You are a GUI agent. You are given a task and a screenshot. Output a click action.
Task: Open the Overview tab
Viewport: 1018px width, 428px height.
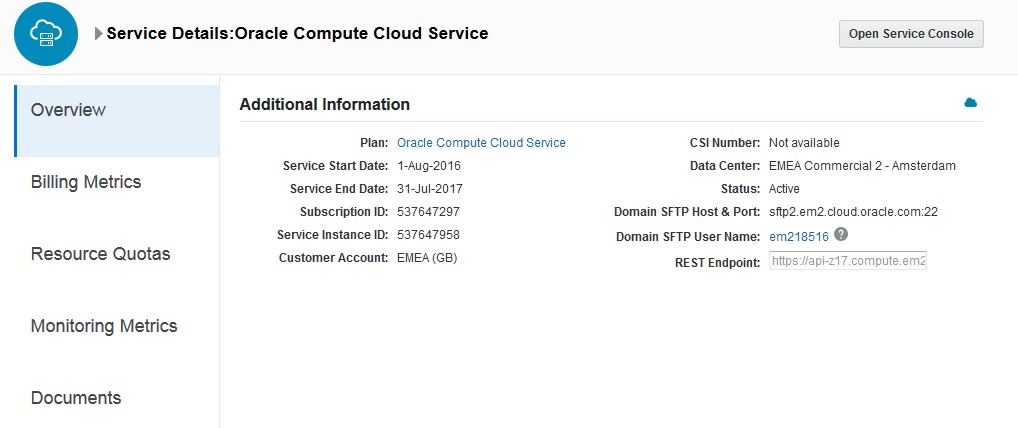click(x=117, y=121)
